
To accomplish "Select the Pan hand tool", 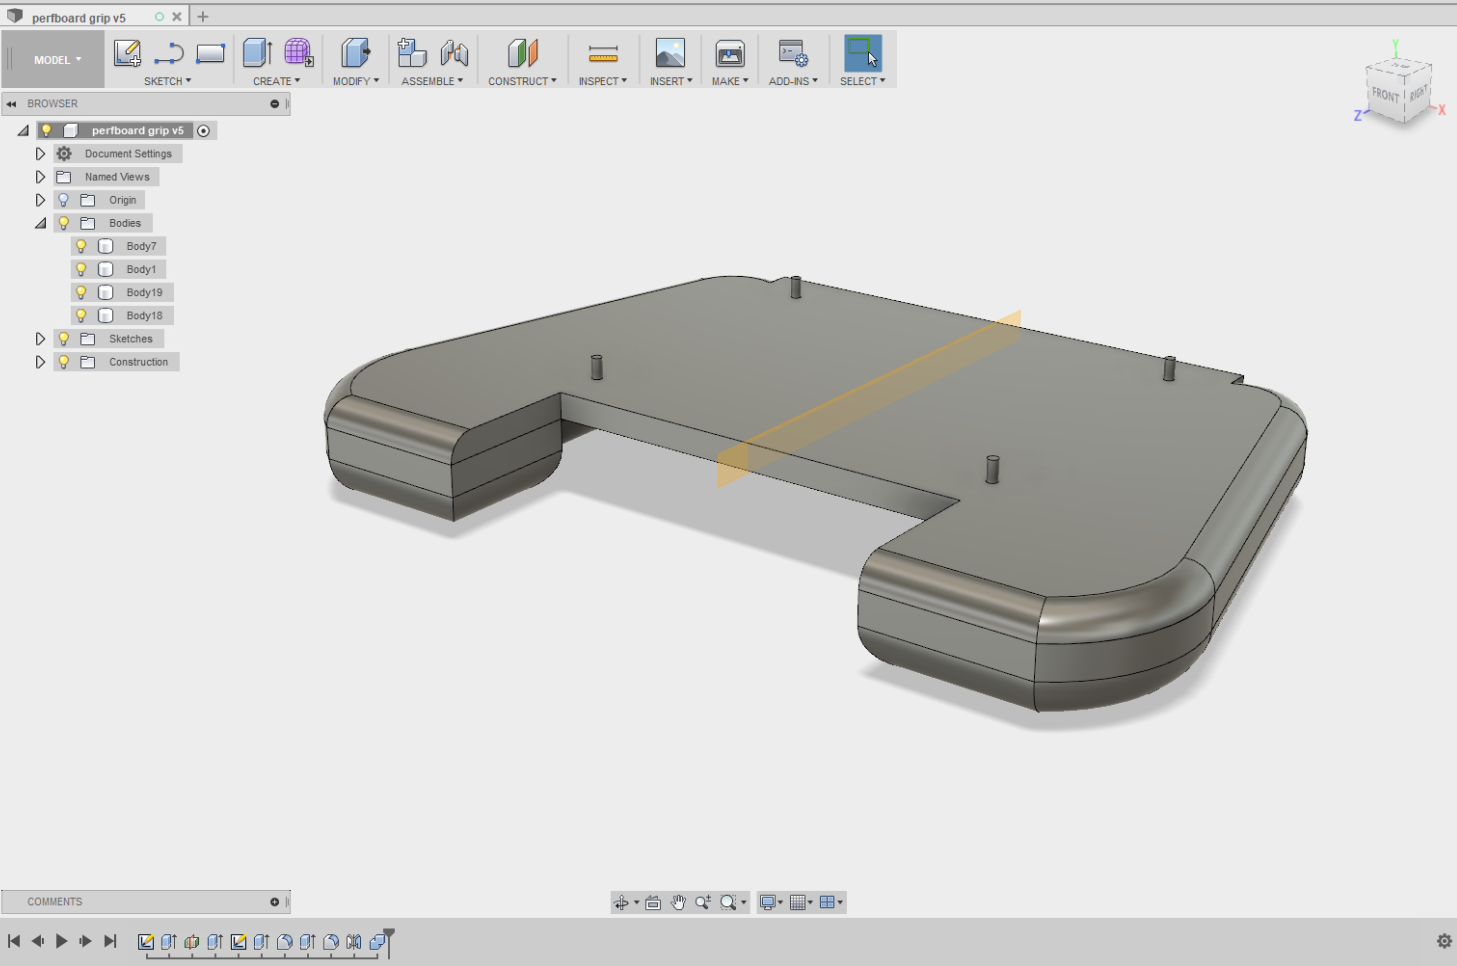I will point(678,902).
